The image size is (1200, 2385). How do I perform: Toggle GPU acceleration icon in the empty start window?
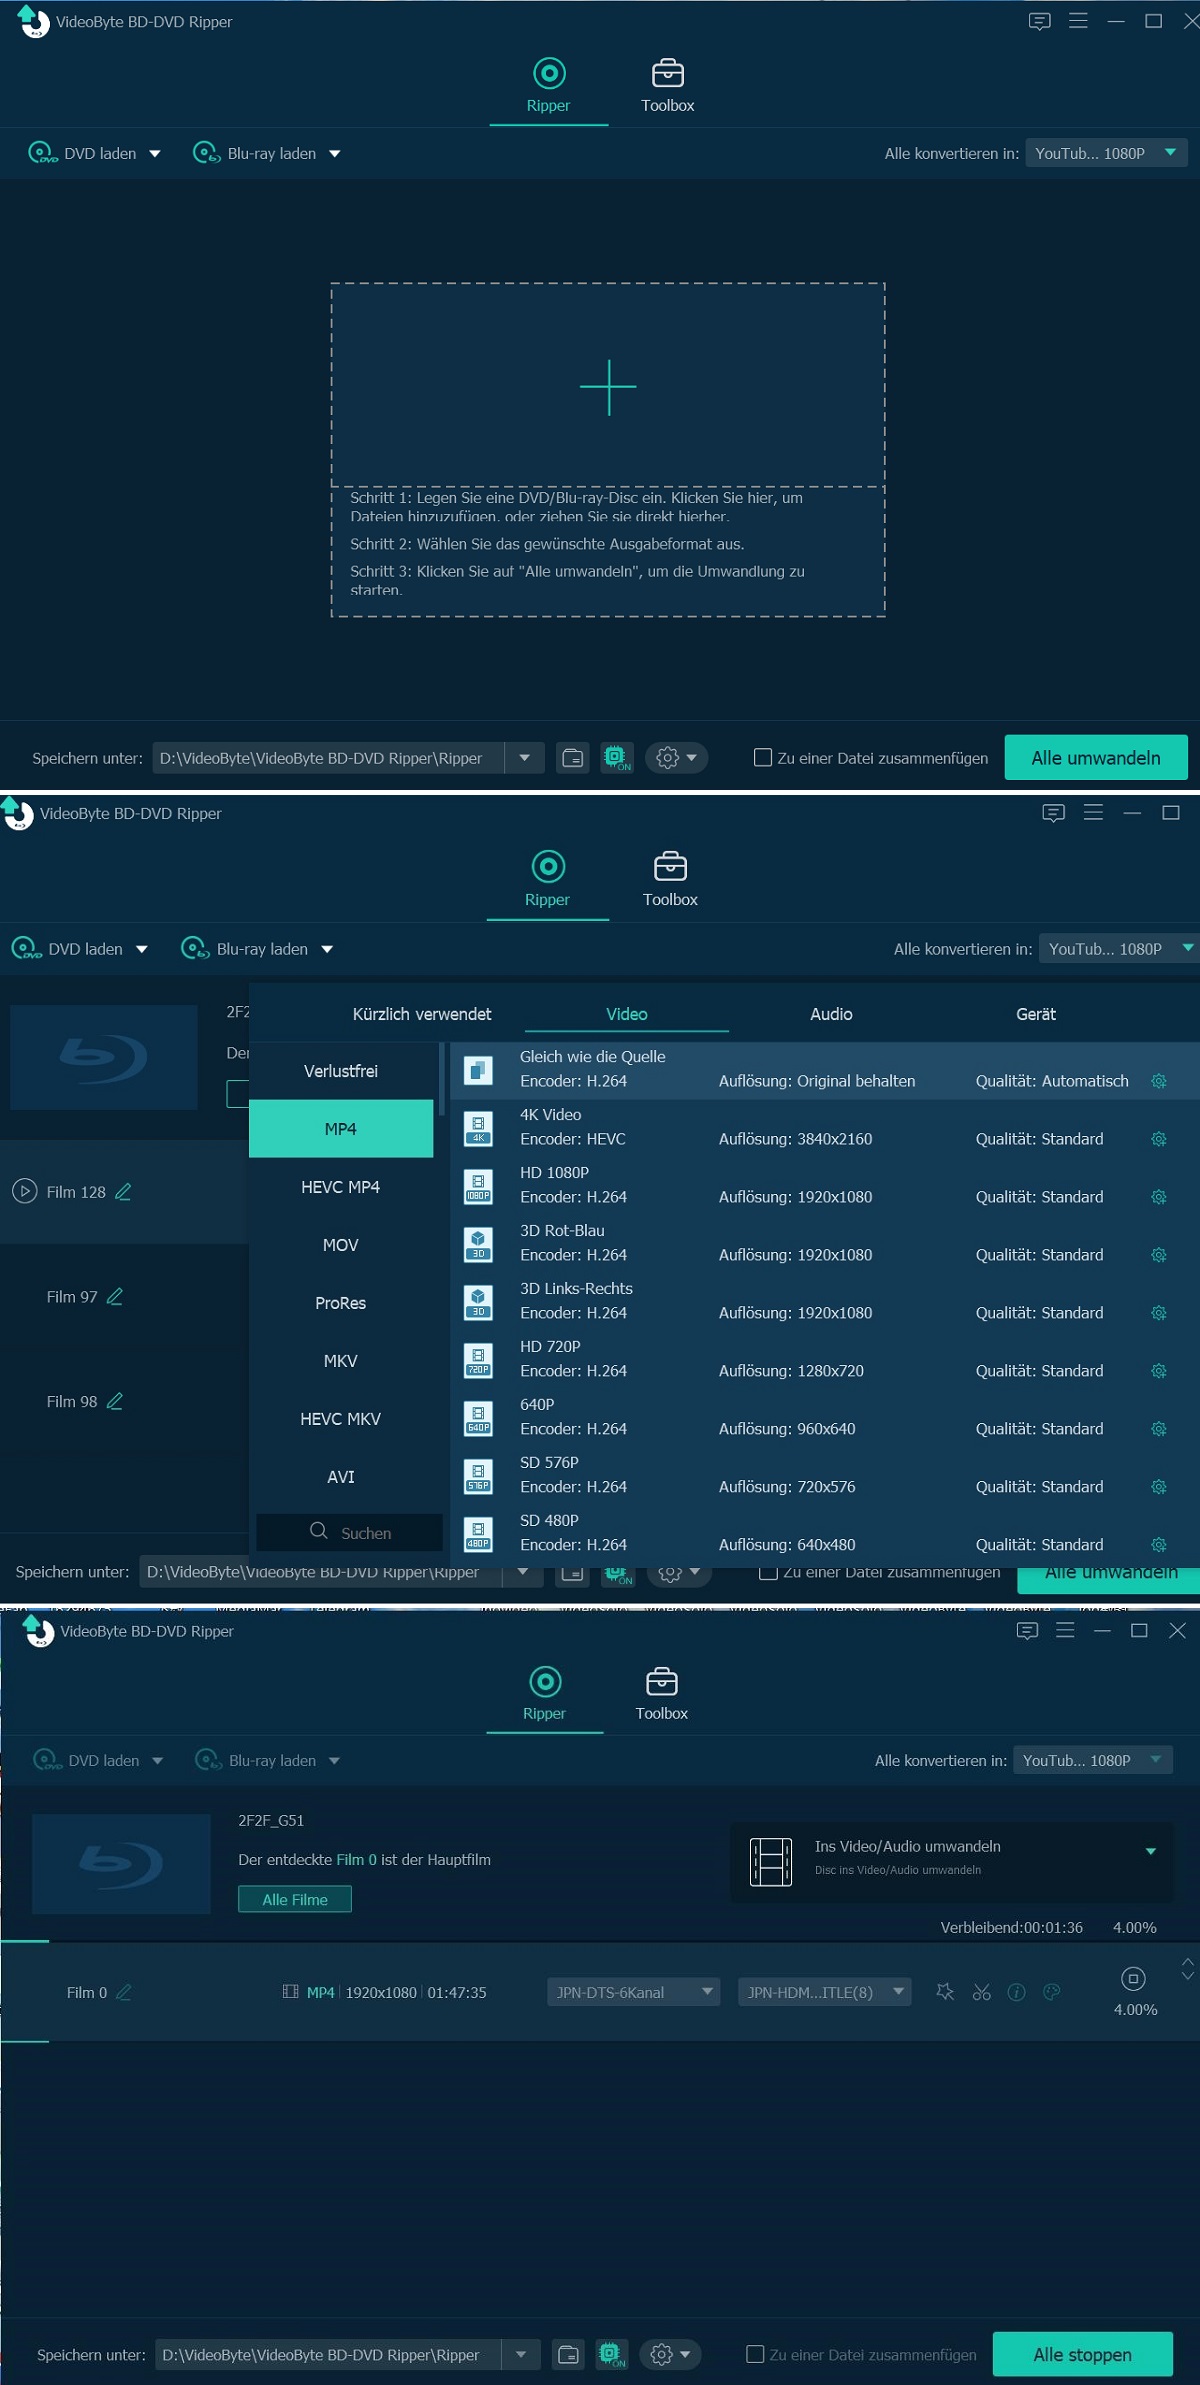[x=616, y=758]
